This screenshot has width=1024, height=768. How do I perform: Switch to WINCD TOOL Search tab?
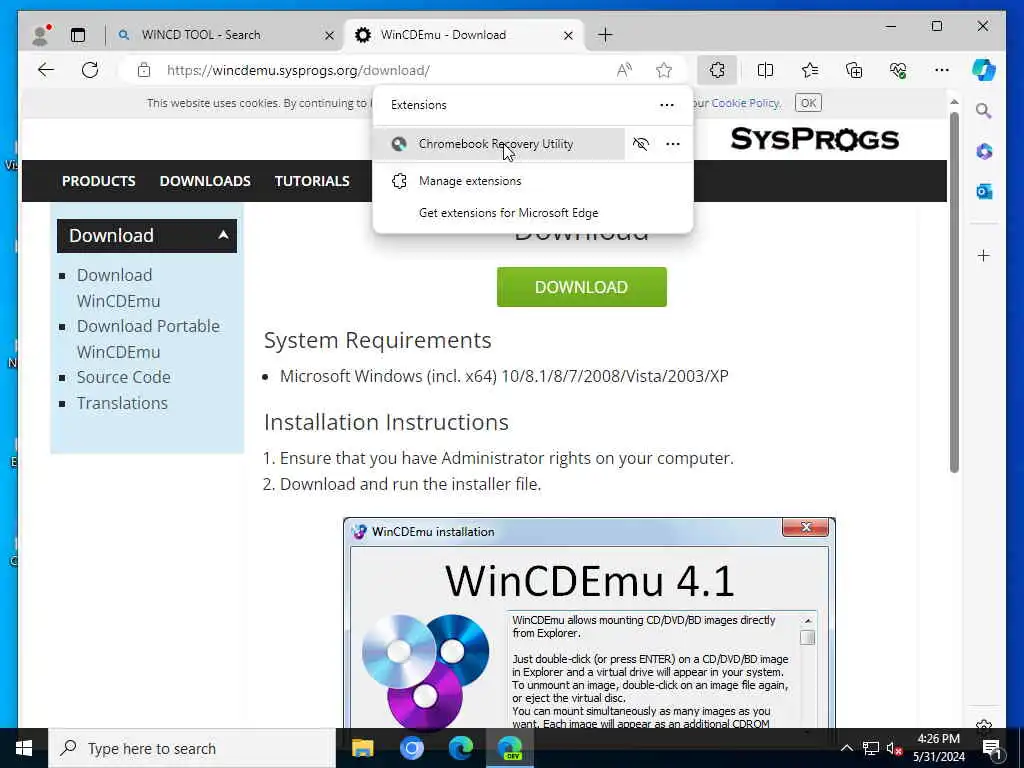click(223, 35)
